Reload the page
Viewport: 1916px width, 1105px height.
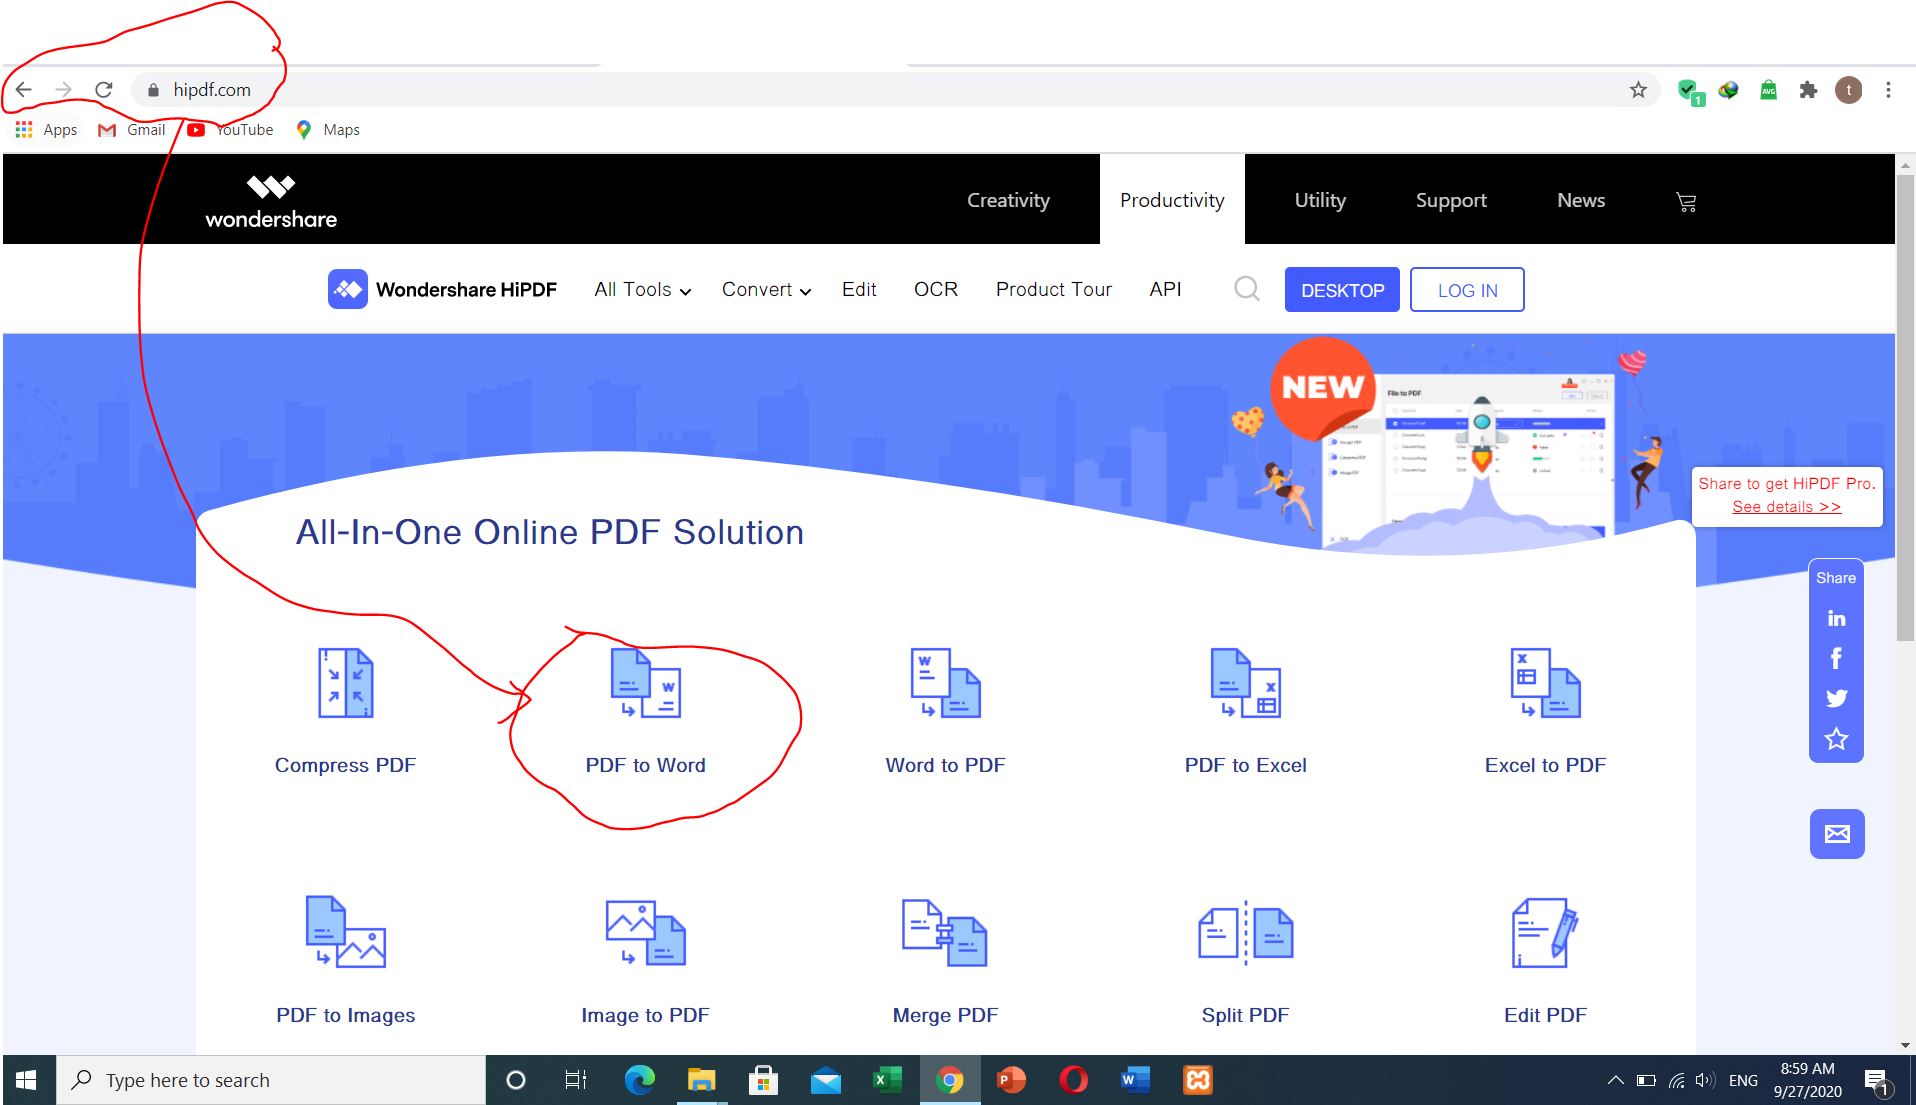(104, 90)
